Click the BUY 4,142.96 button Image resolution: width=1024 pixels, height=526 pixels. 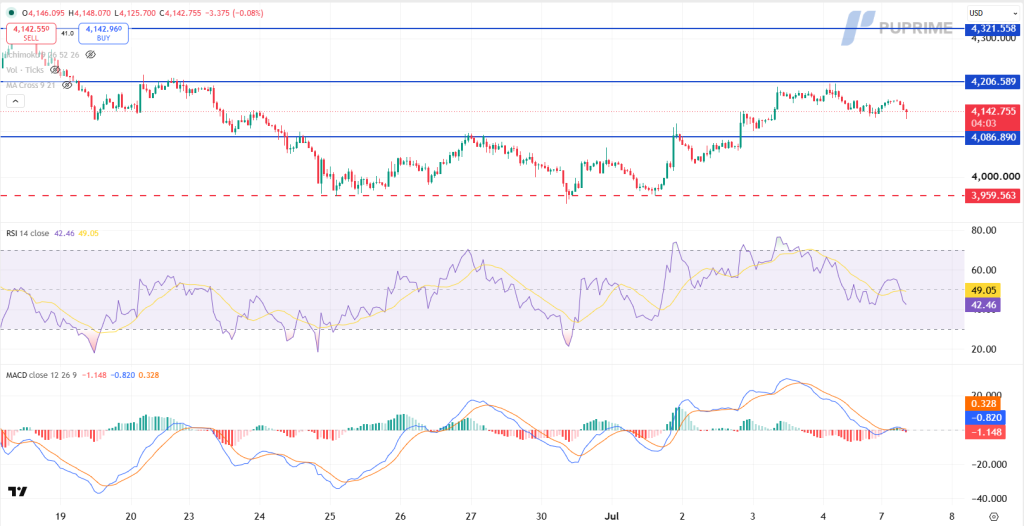point(103,33)
